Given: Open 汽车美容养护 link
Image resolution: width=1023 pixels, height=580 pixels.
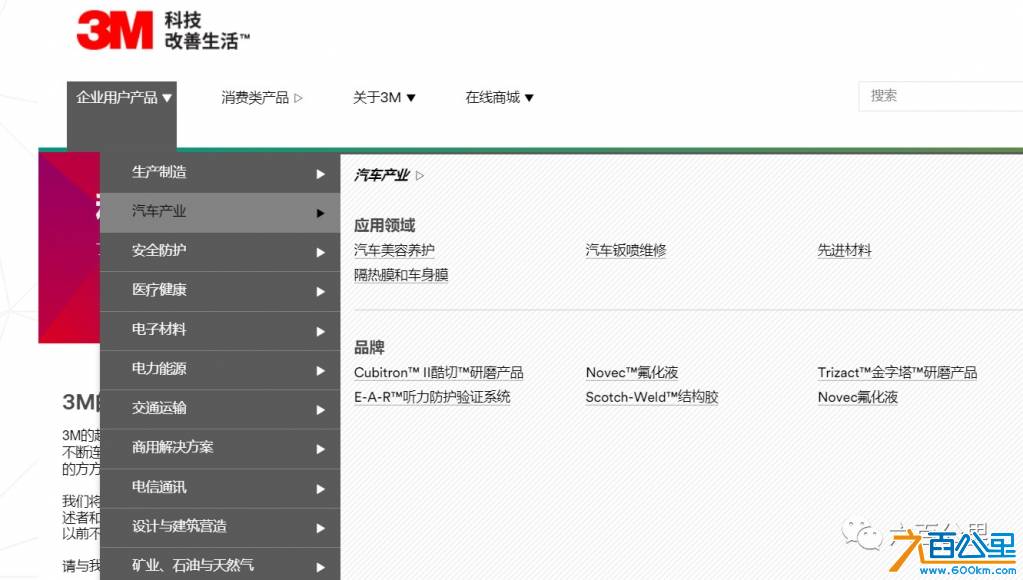Looking at the screenshot, I should coord(394,250).
